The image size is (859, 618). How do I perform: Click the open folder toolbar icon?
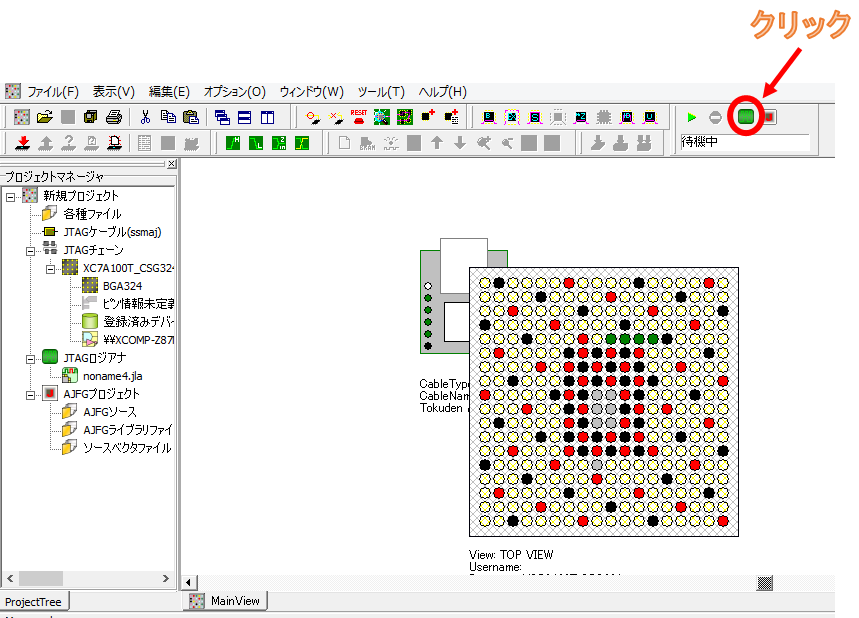[44, 117]
